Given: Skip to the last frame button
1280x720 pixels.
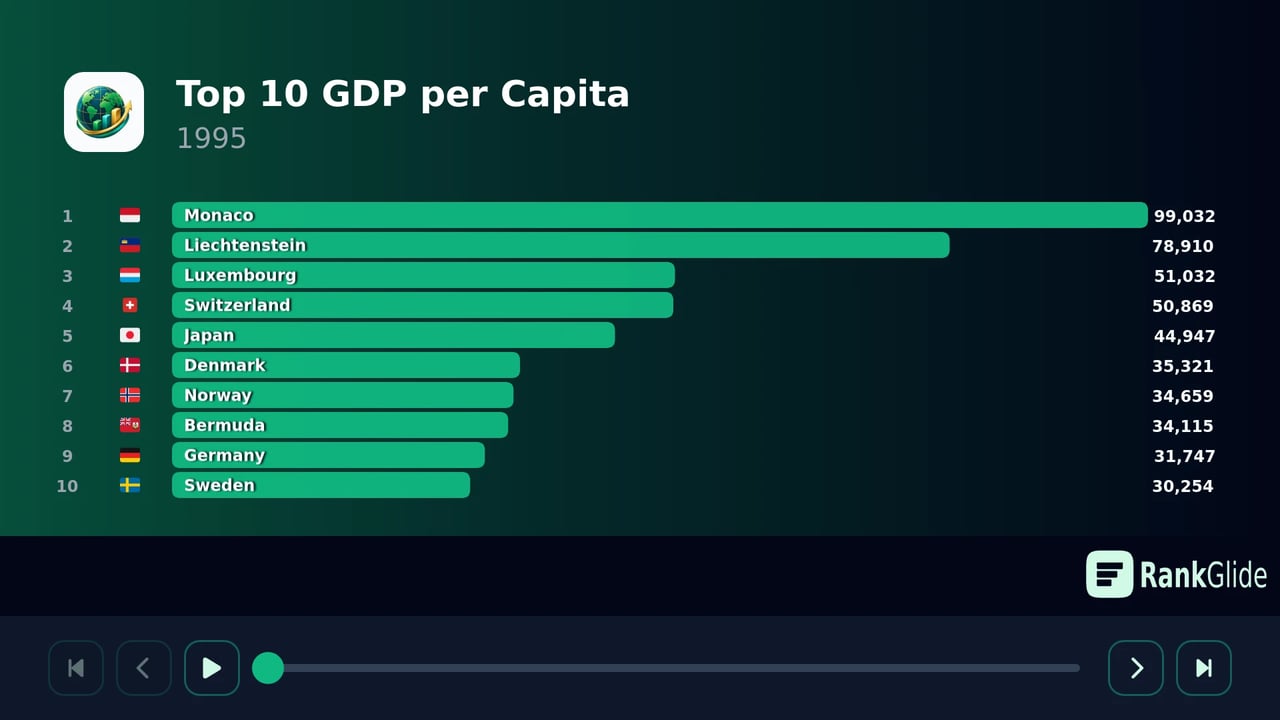Looking at the screenshot, I should [1204, 668].
